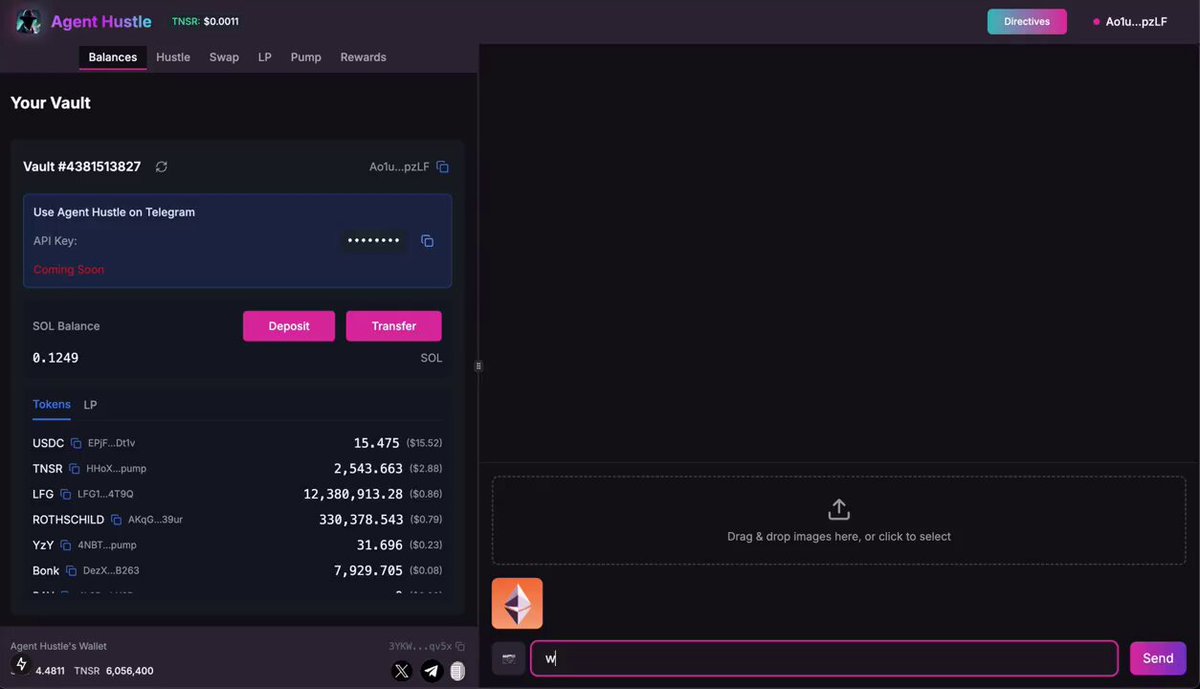Screen dimensions: 1200x689
Task: Click the Bonk balance 7,929.705
Action: [368, 571]
